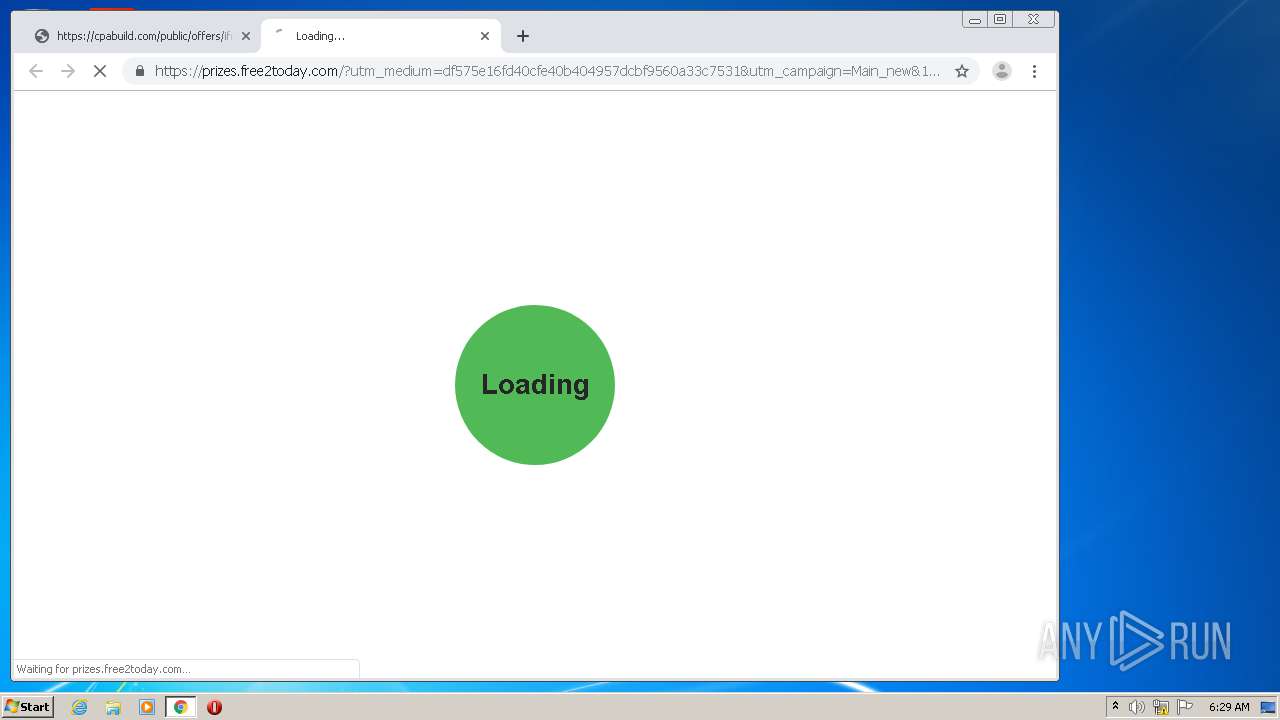Open the volume speaker control
Viewport: 1280px width, 720px height.
1137,707
